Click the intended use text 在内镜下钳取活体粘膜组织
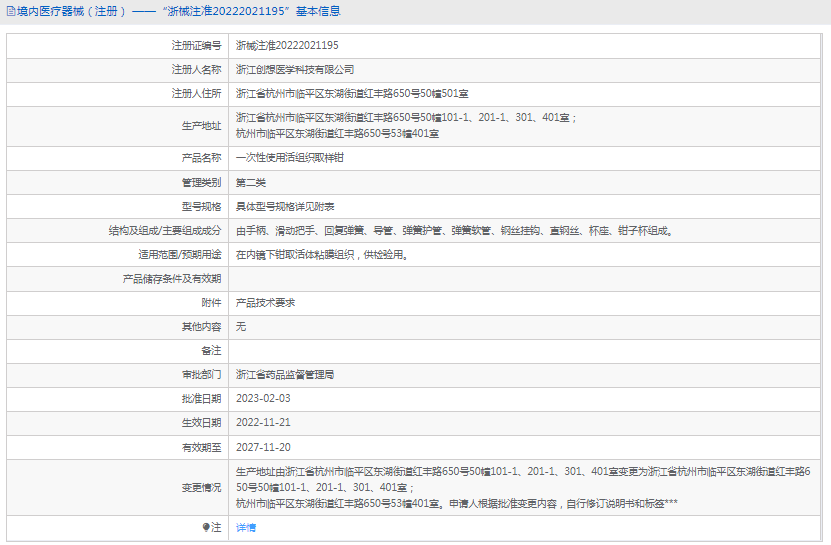Viewport: 831px width, 545px height. tap(322, 255)
